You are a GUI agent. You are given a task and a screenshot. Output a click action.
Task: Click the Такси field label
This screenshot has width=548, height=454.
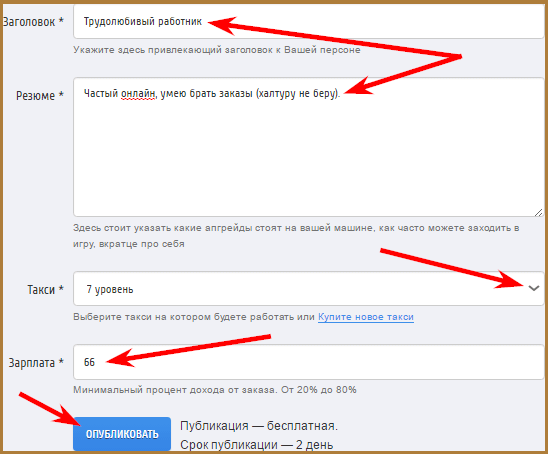[x=45, y=289]
